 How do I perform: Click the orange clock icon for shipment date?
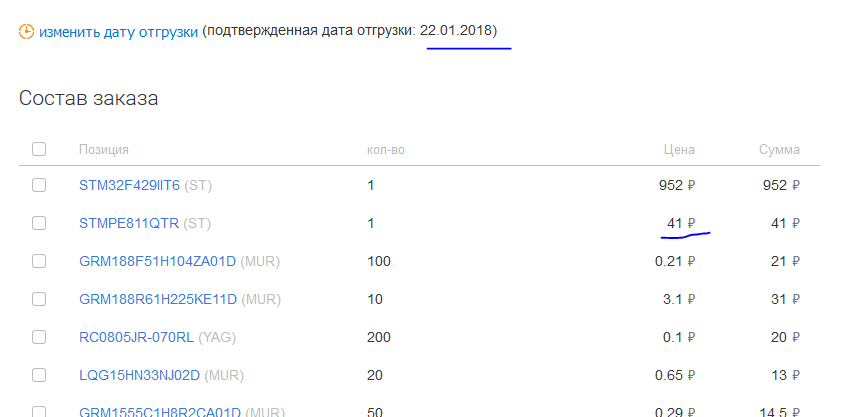(26, 31)
